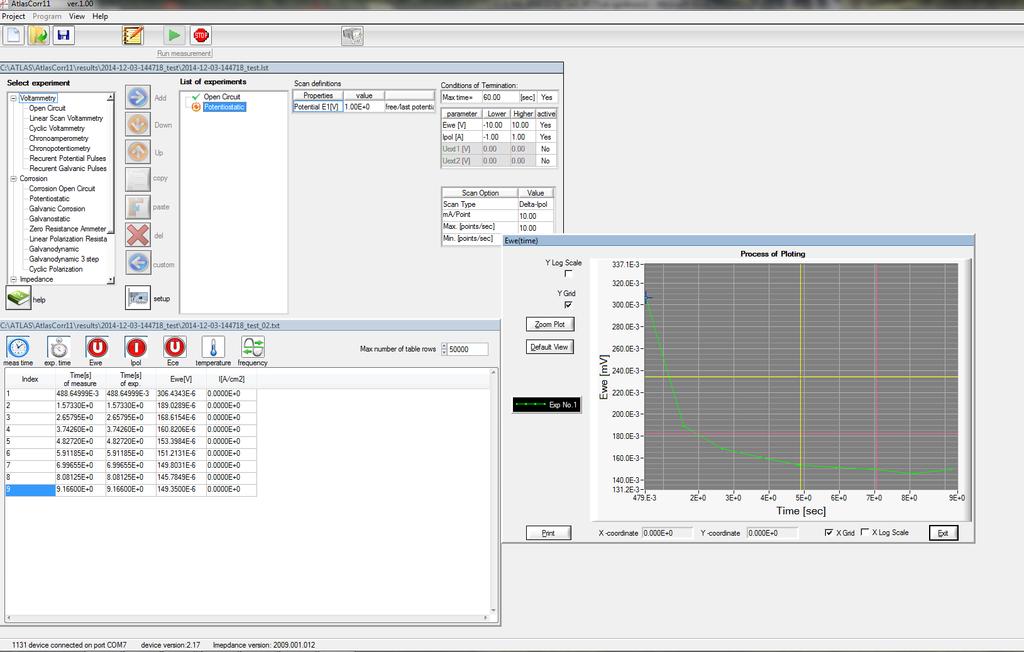Click Y-coordinate value field
This screenshot has width=1024, height=652.
(x=772, y=533)
